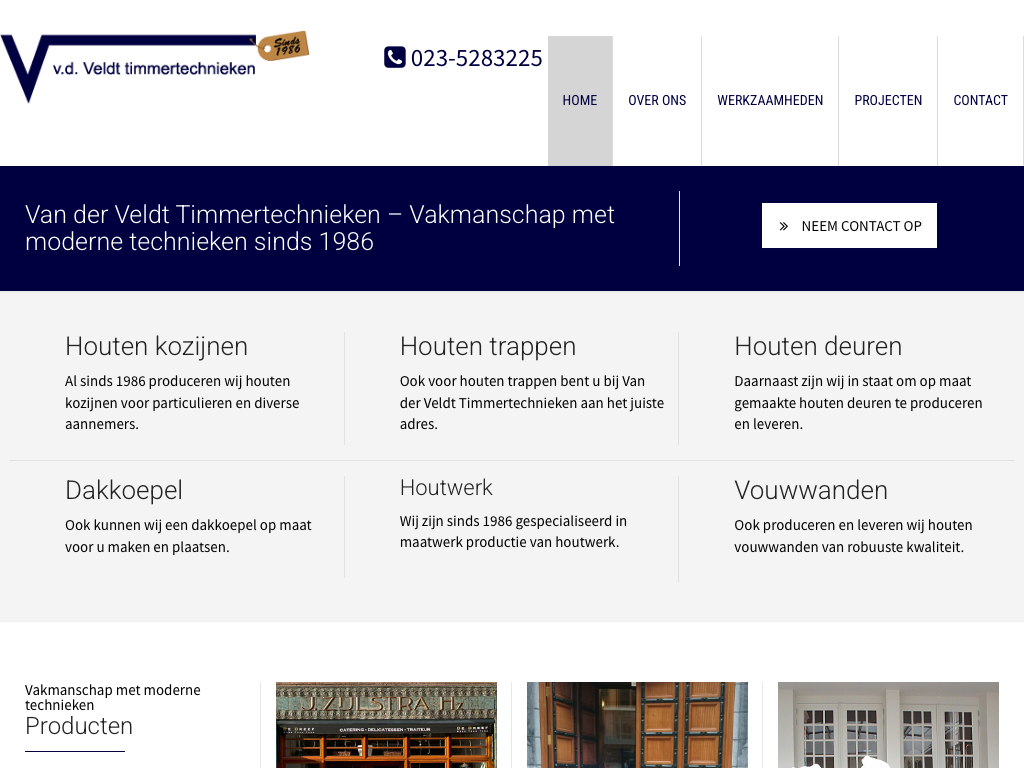The height and width of the screenshot is (768, 1024).
Task: Open the white window frames thumbnail
Action: click(x=888, y=725)
